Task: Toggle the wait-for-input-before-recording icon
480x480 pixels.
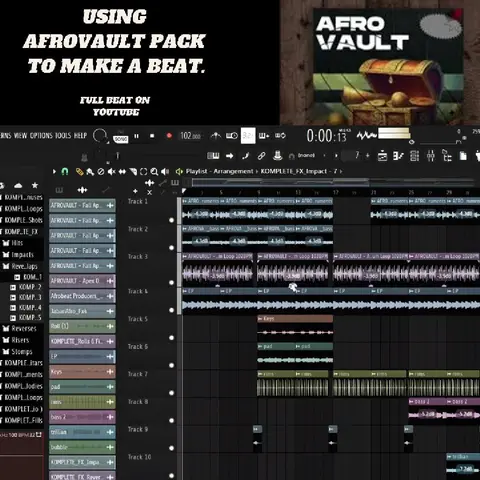Action: tap(232, 136)
